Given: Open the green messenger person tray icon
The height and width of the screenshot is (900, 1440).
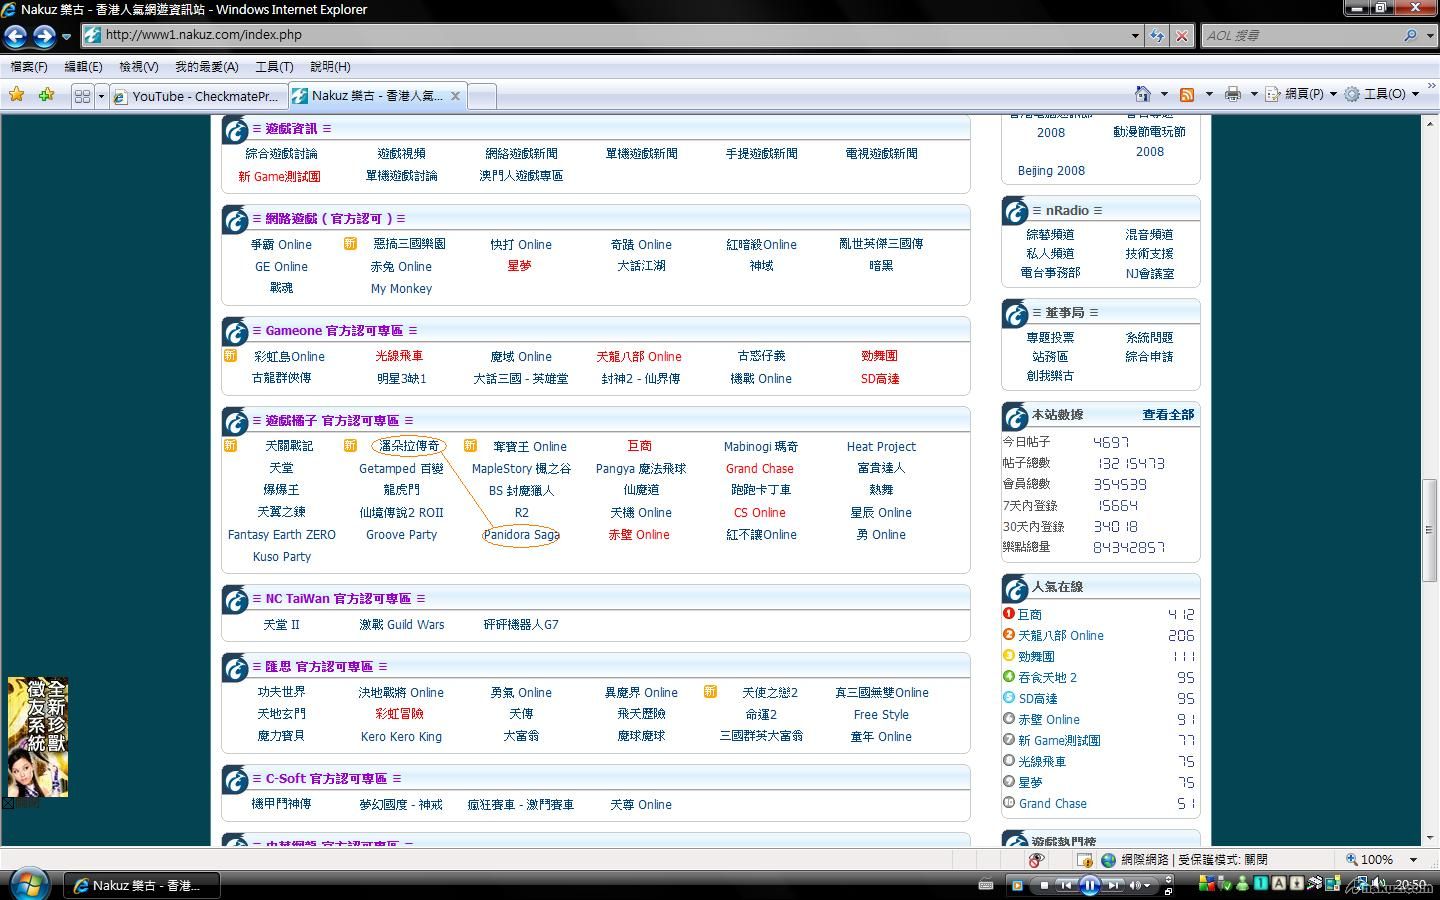Looking at the screenshot, I should point(1242,883).
